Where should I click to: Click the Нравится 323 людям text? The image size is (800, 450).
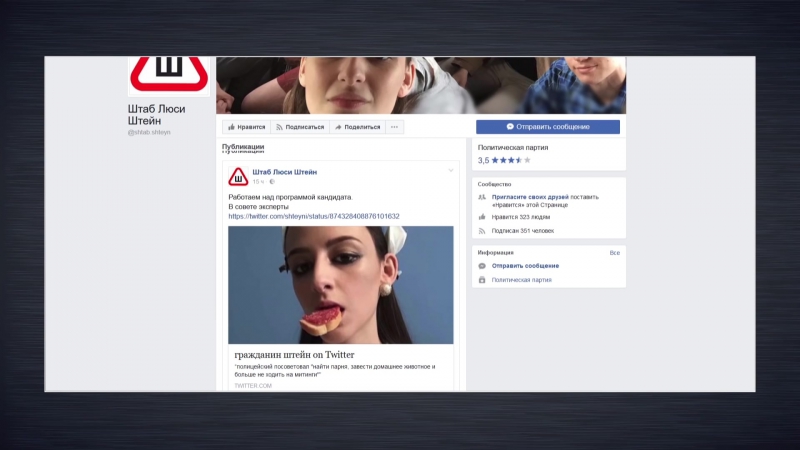521,217
